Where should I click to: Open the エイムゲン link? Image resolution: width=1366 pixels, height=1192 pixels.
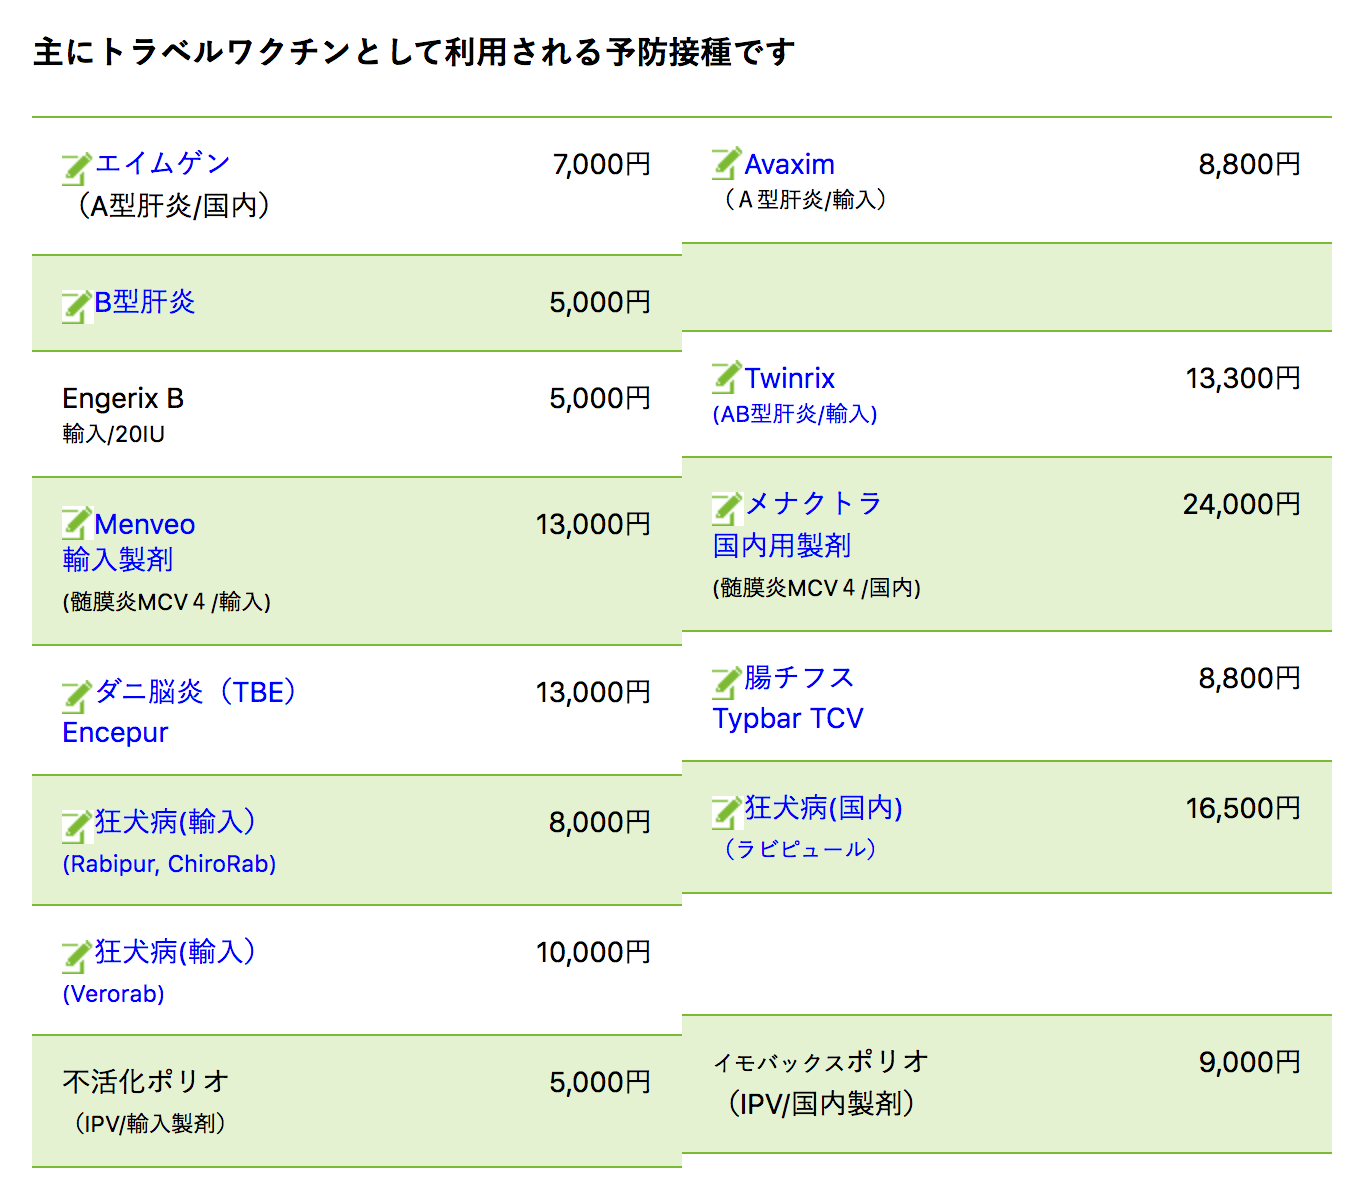(x=163, y=163)
